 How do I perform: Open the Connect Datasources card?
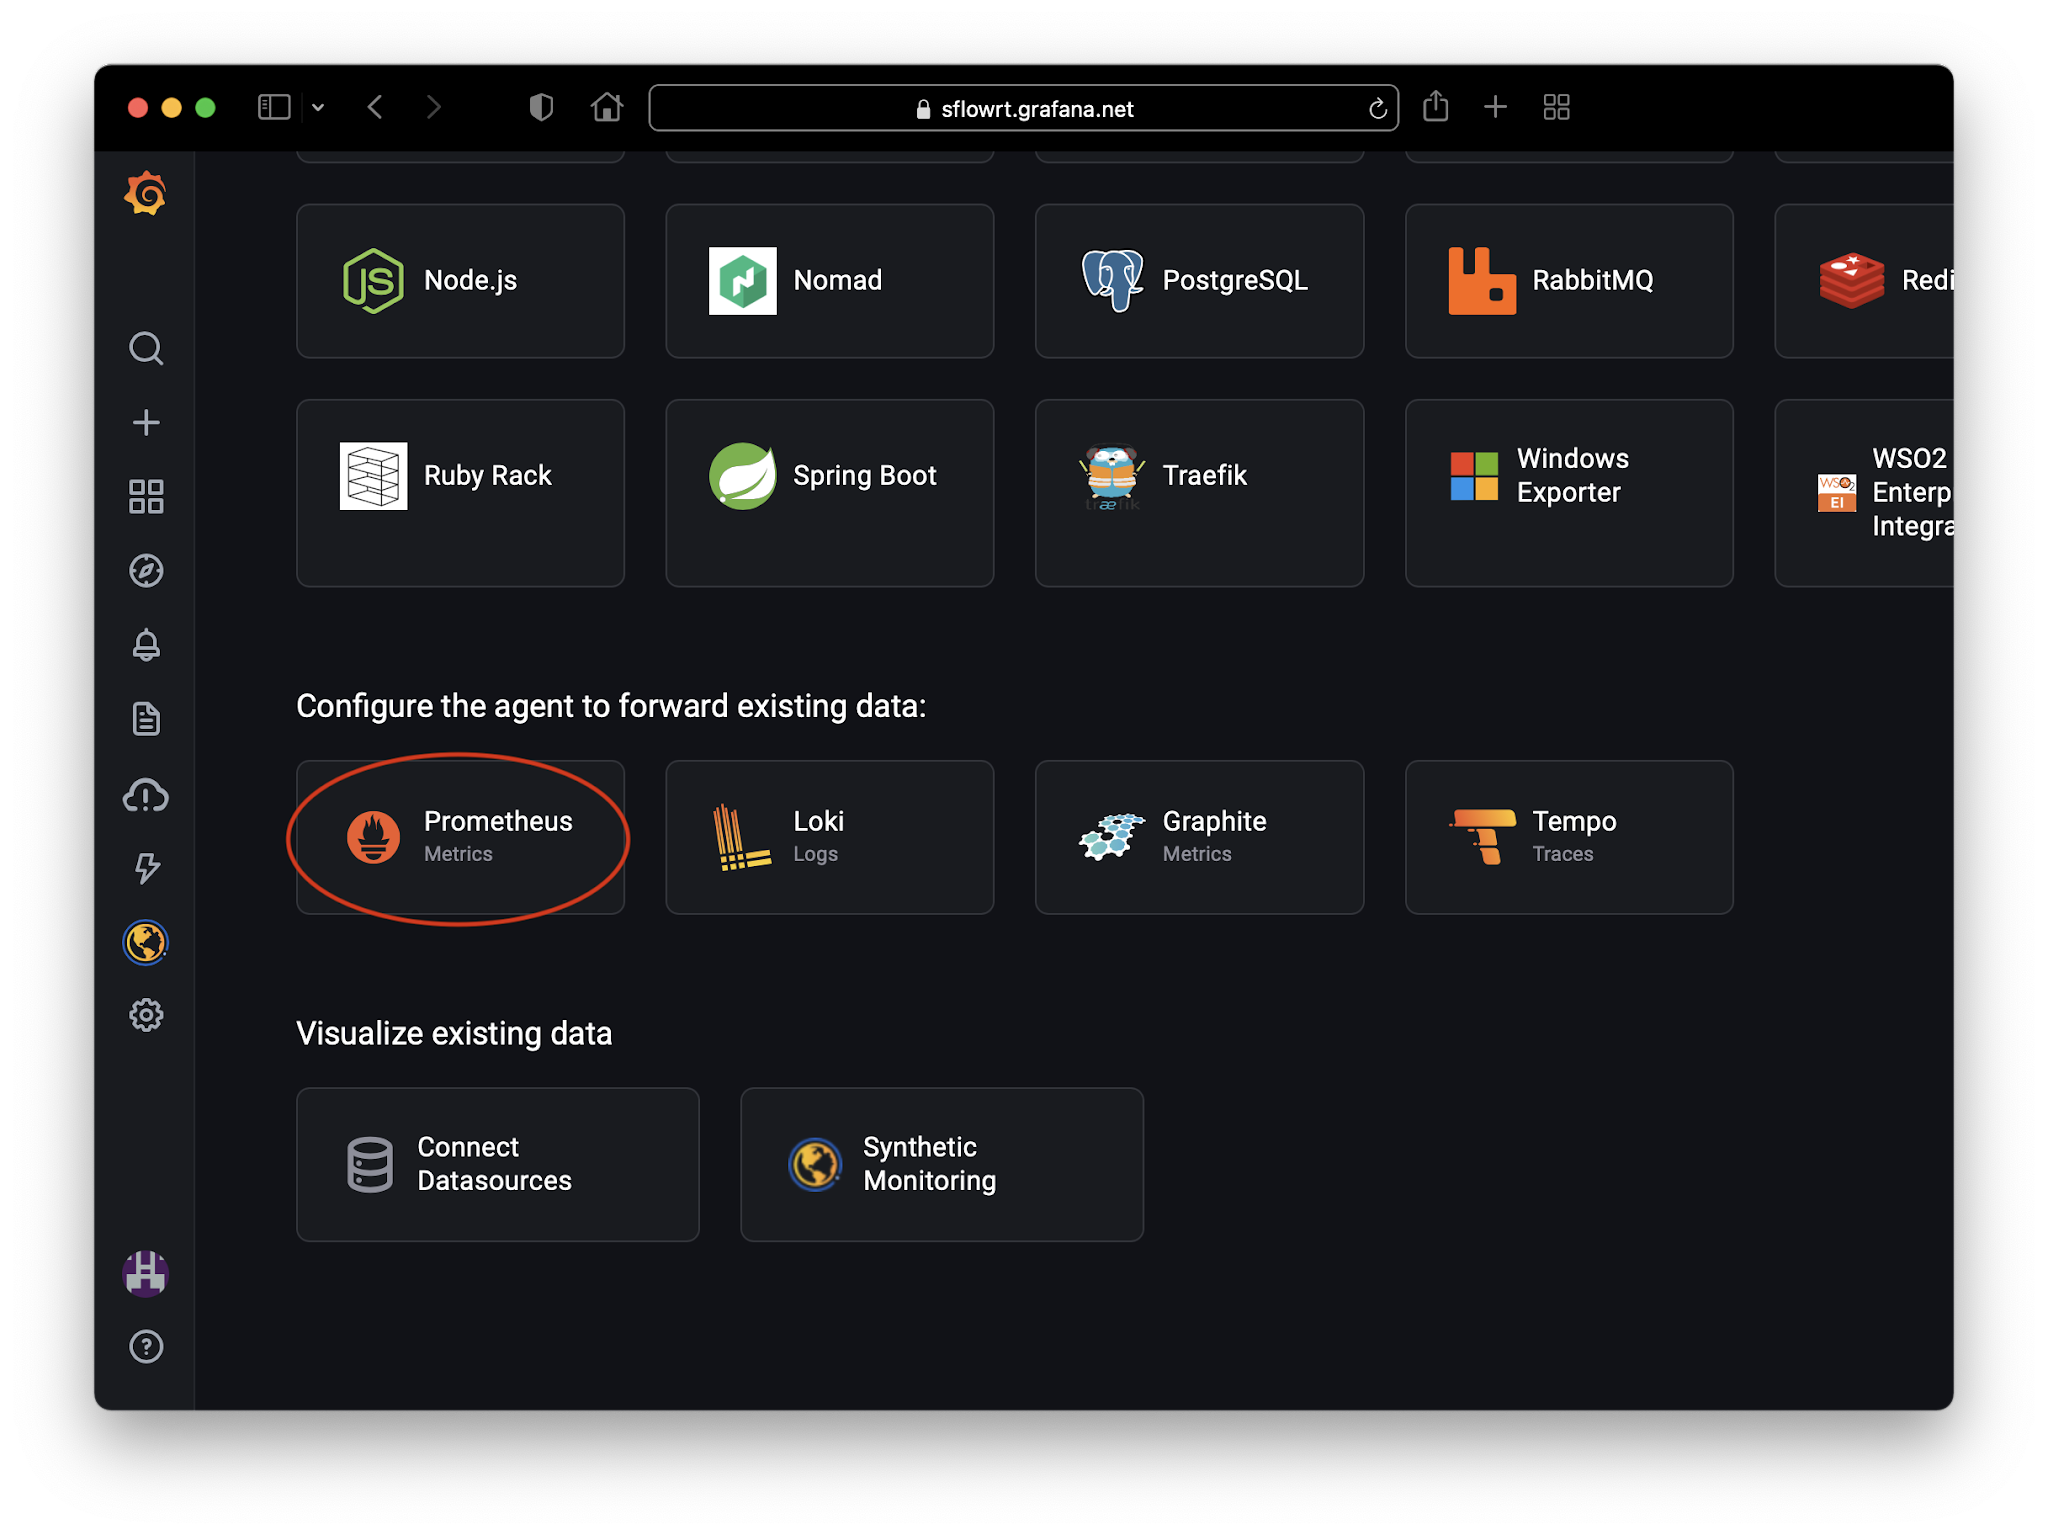click(x=498, y=1165)
